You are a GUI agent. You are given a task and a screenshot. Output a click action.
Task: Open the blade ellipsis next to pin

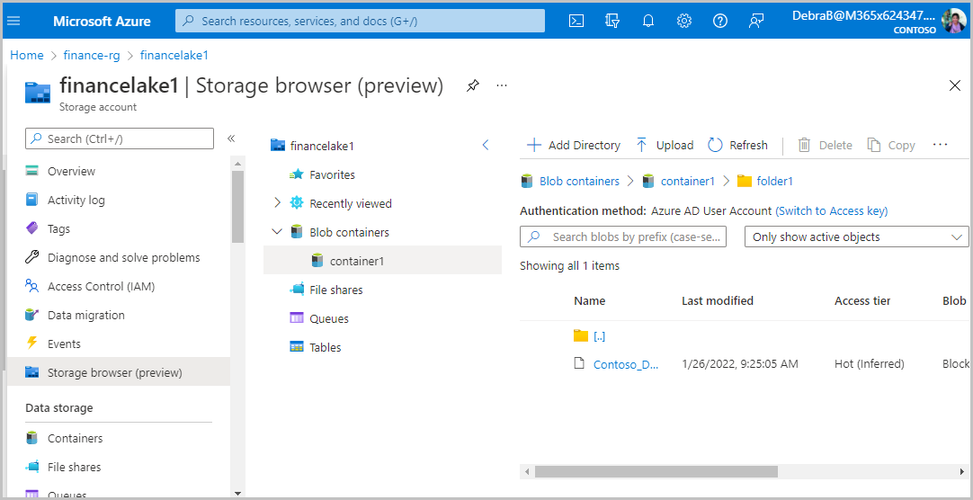(x=502, y=86)
